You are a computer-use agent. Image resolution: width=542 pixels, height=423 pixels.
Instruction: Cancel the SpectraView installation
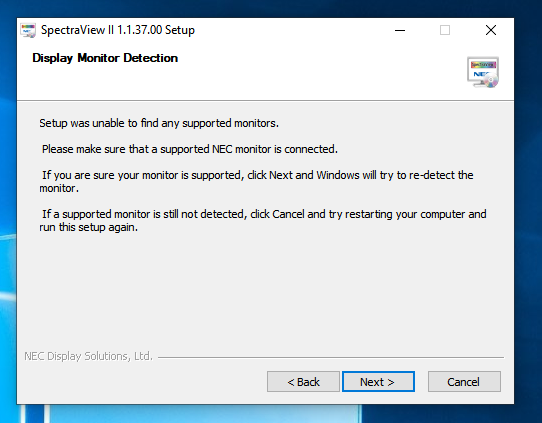(x=464, y=382)
